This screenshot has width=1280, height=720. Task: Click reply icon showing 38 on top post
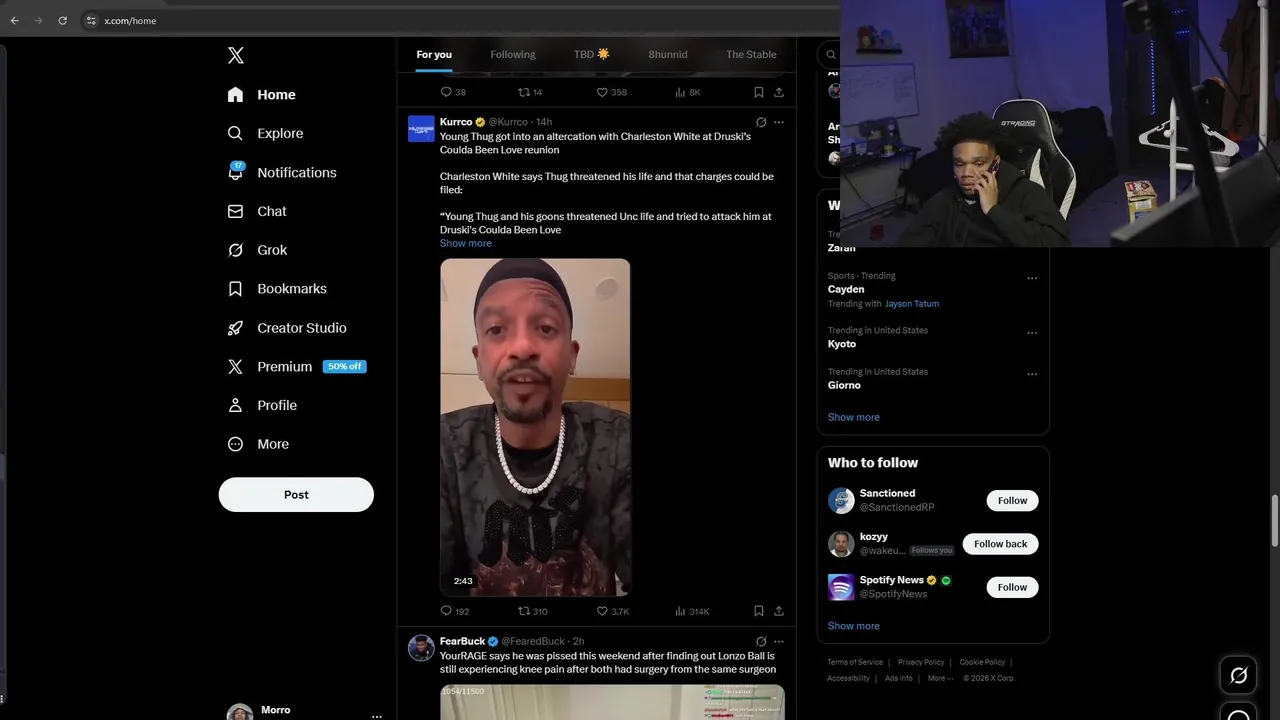point(447,92)
